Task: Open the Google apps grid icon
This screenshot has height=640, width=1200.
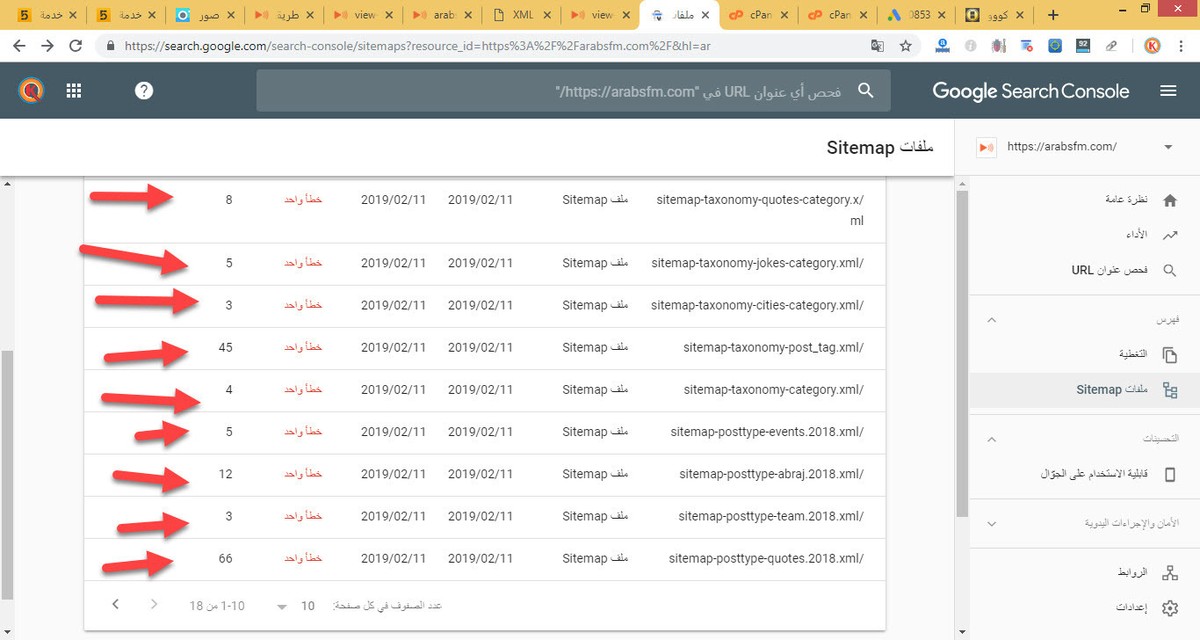Action: [x=73, y=91]
